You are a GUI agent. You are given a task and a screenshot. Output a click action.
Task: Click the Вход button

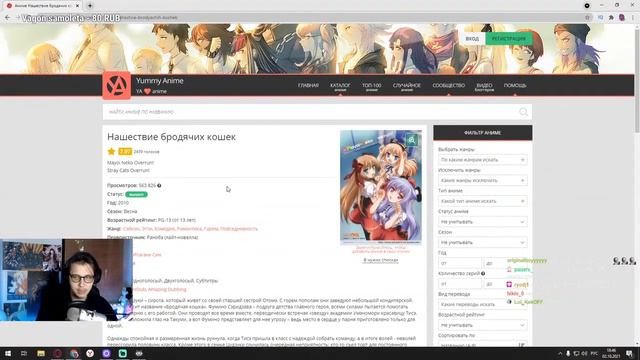pyautogui.click(x=472, y=39)
